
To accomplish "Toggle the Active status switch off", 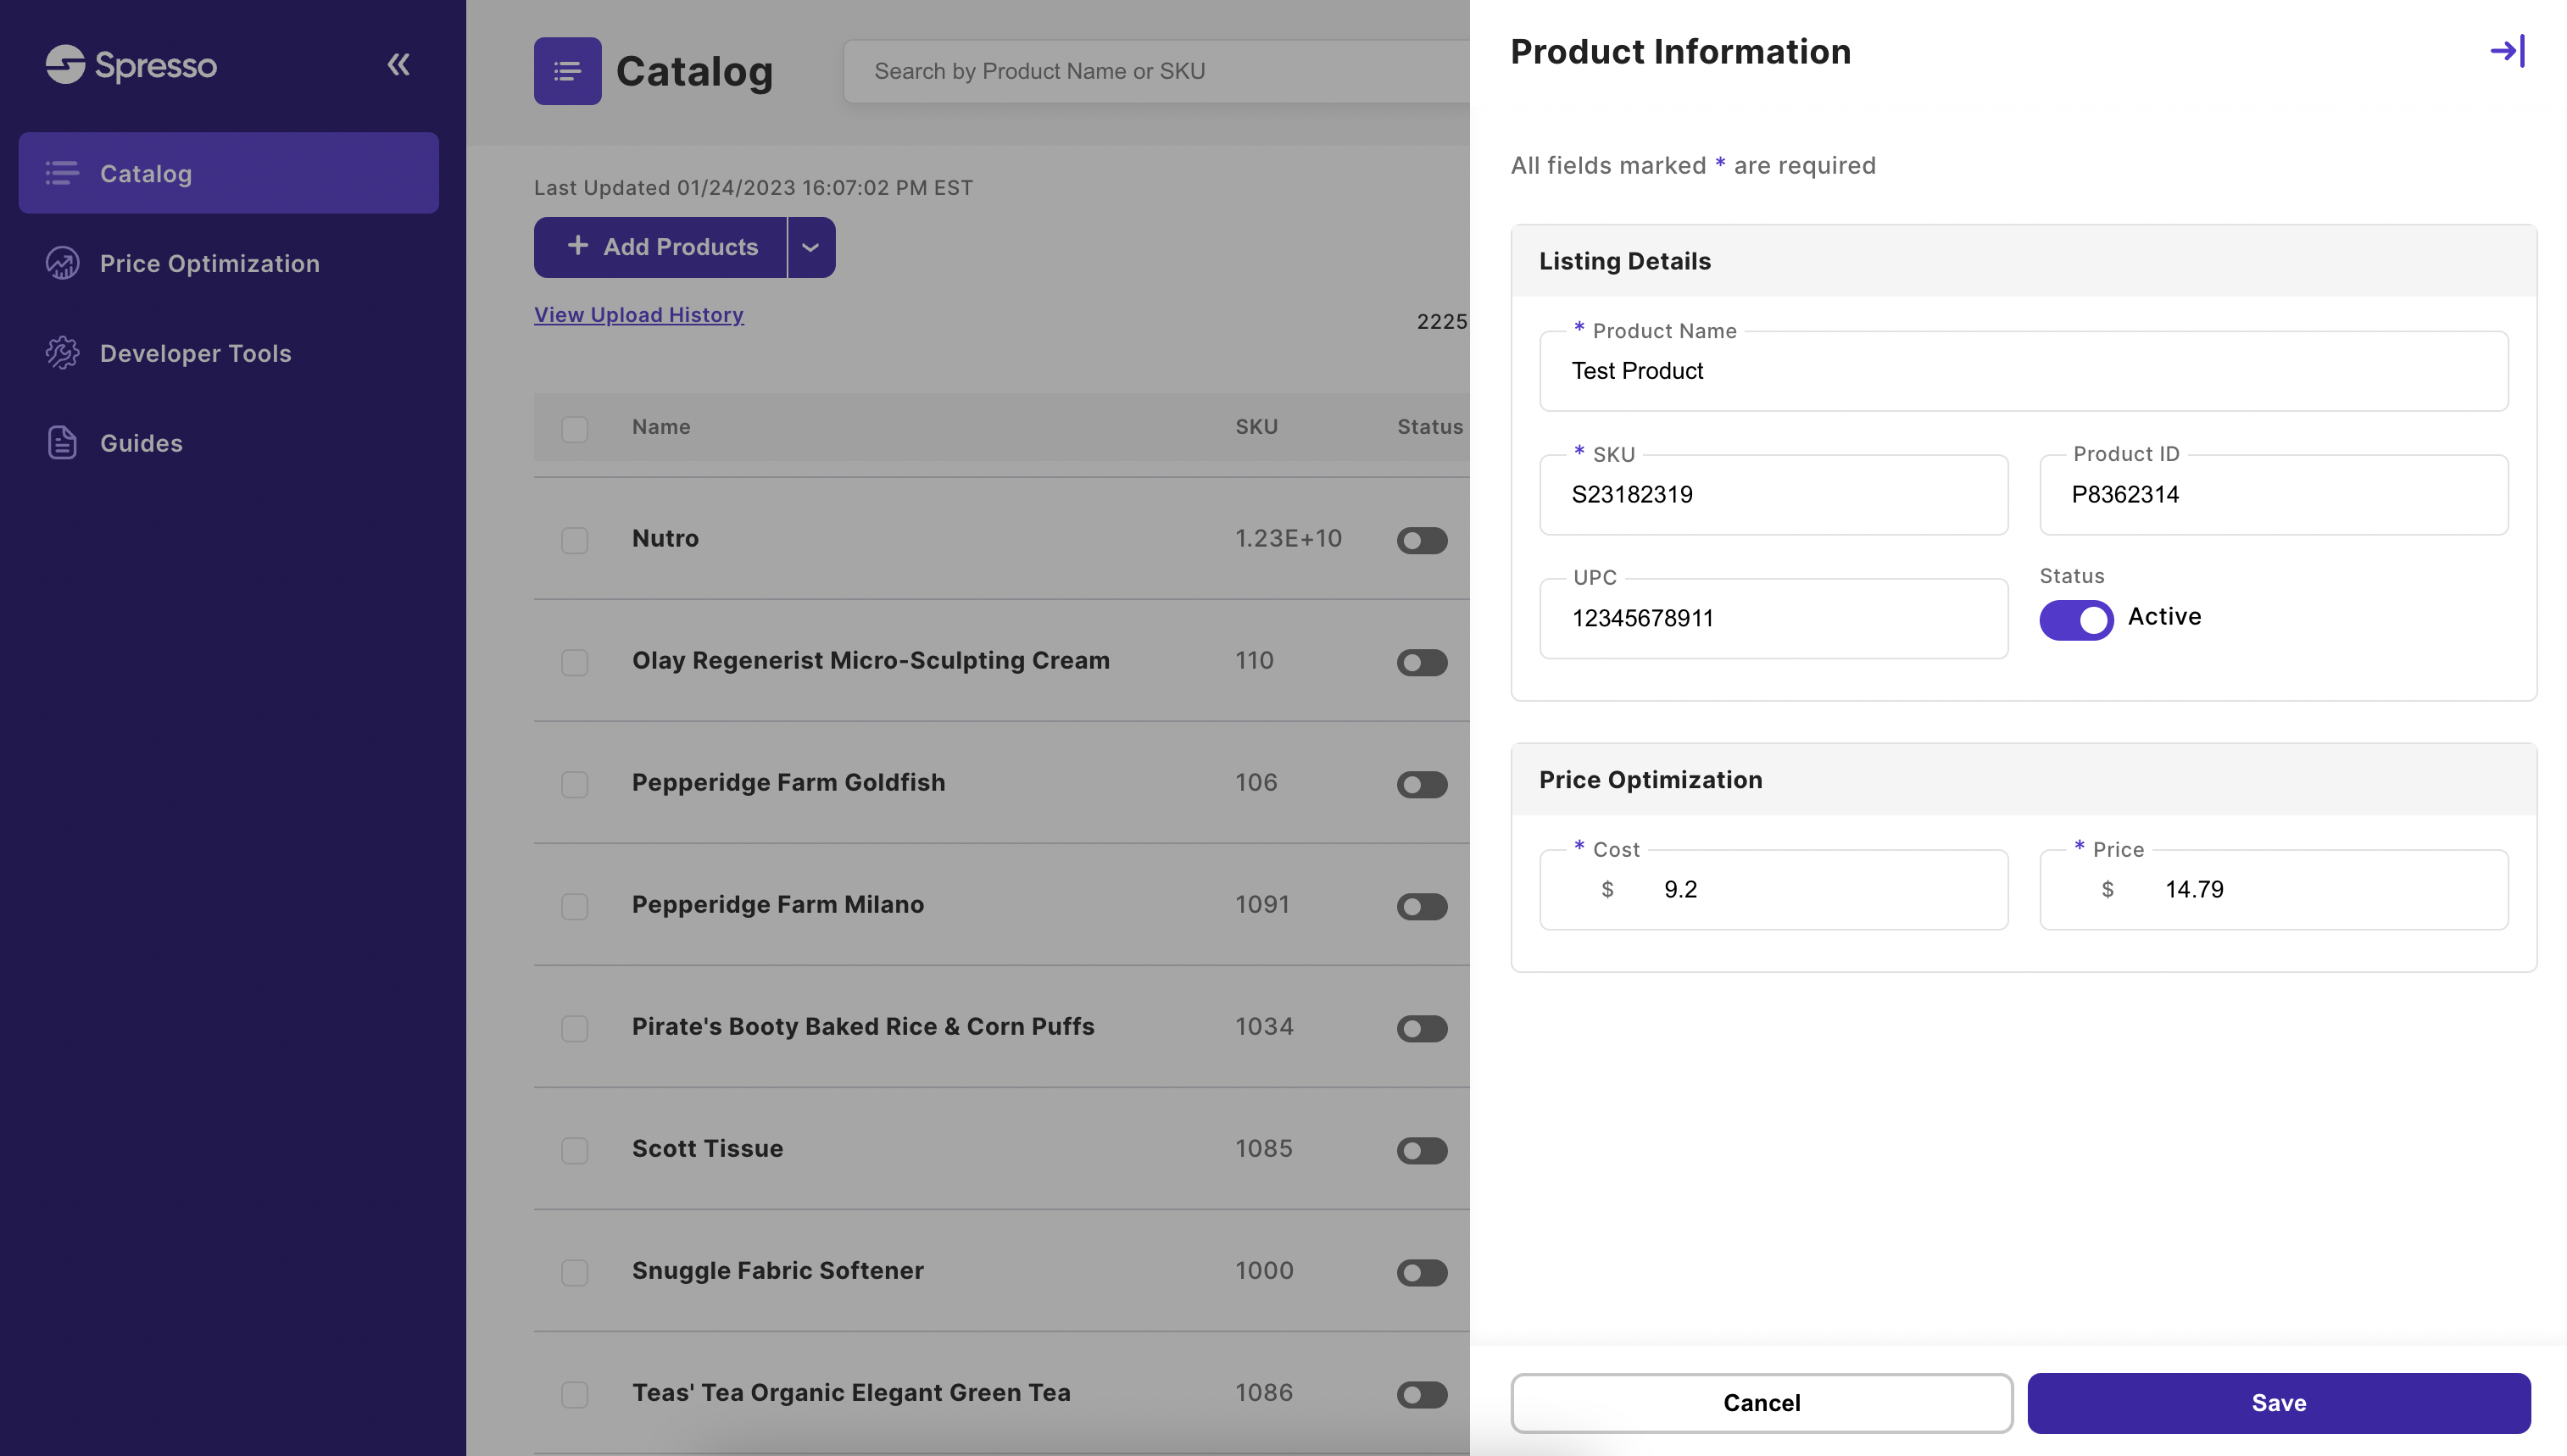I will (2076, 619).
